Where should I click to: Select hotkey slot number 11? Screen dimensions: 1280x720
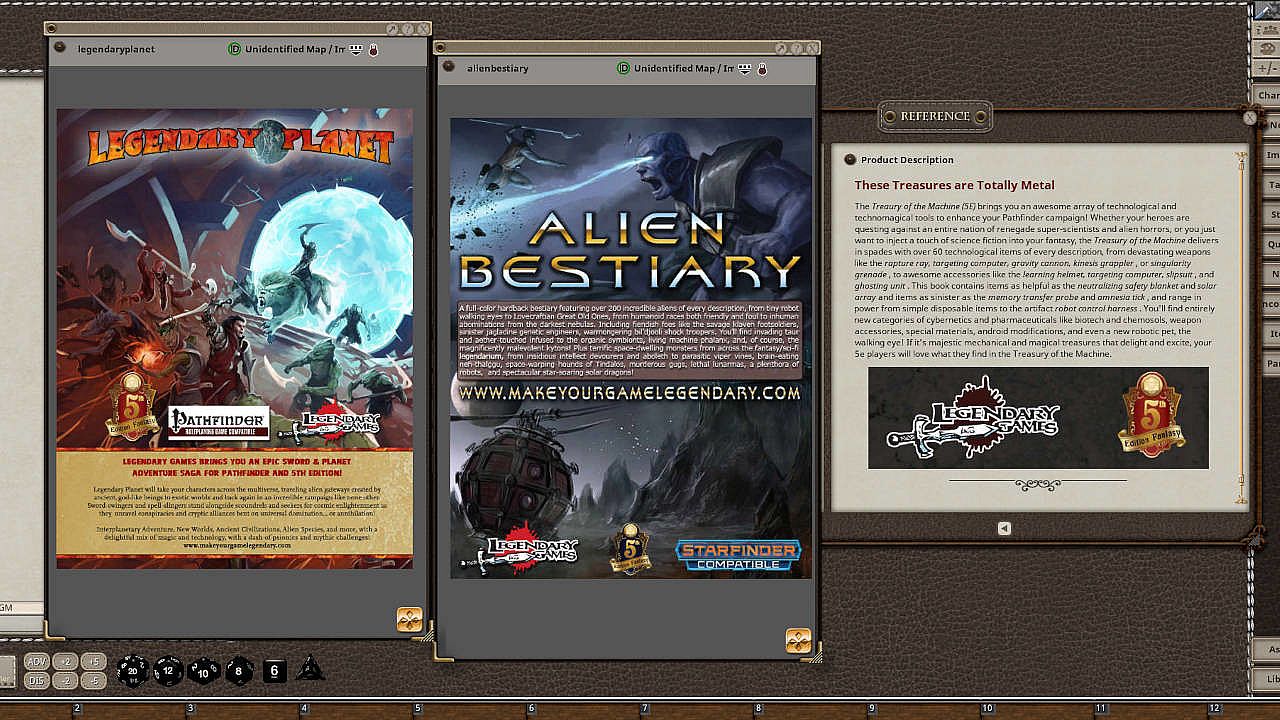click(1100, 708)
